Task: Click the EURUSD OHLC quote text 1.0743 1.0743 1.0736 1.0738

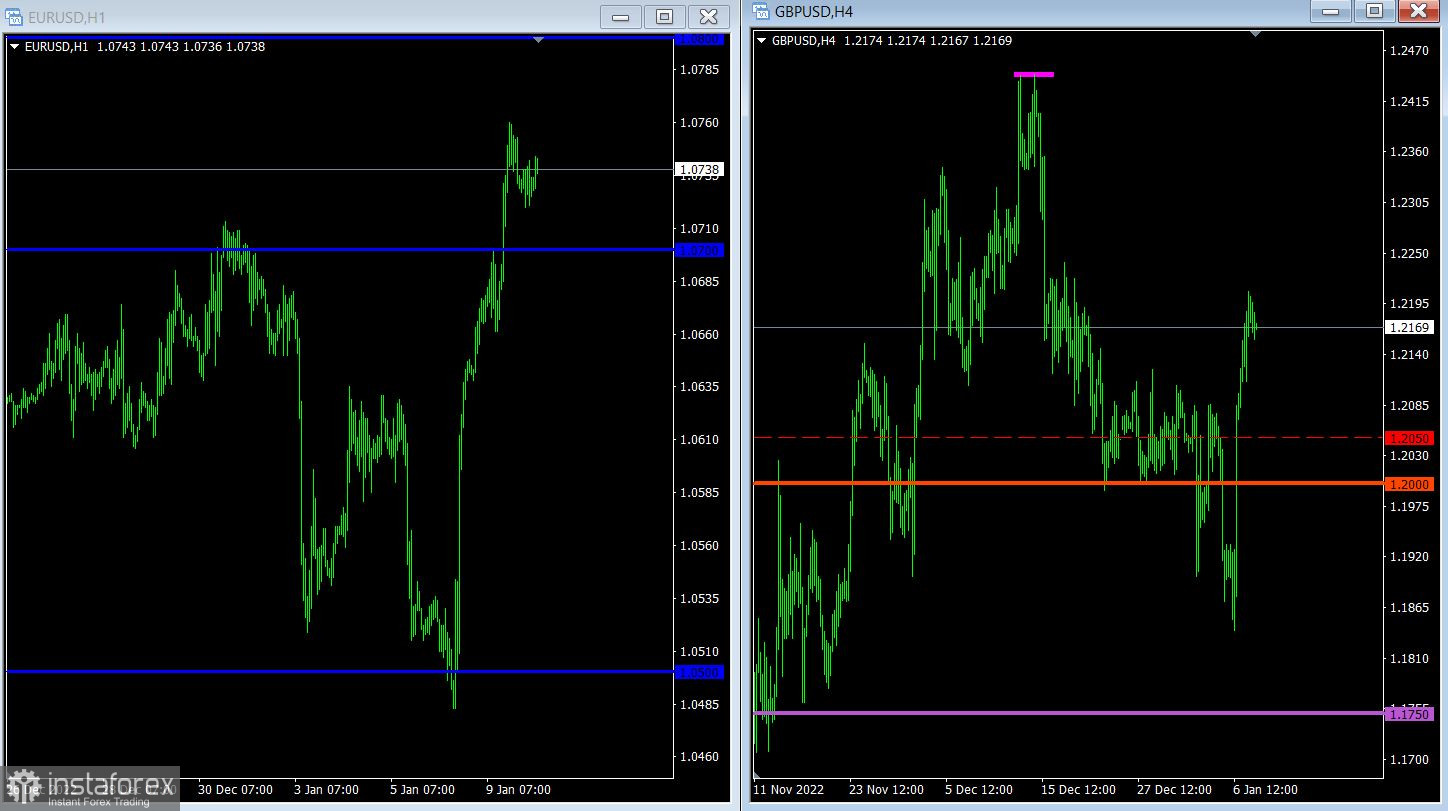Action: click(x=181, y=46)
